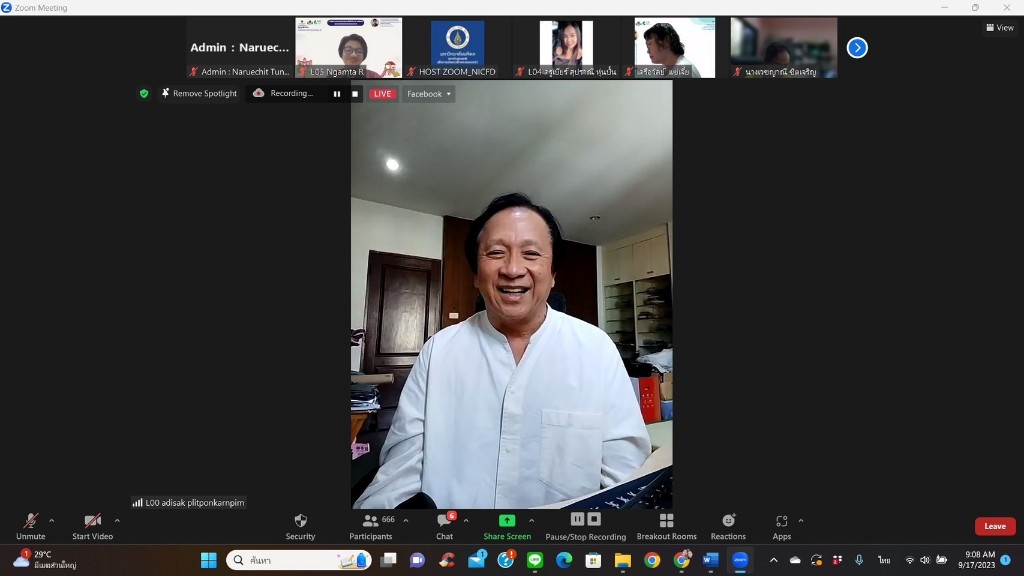This screenshot has height=576, width=1024.
Task: Open the Reactions menu
Action: coord(728,526)
